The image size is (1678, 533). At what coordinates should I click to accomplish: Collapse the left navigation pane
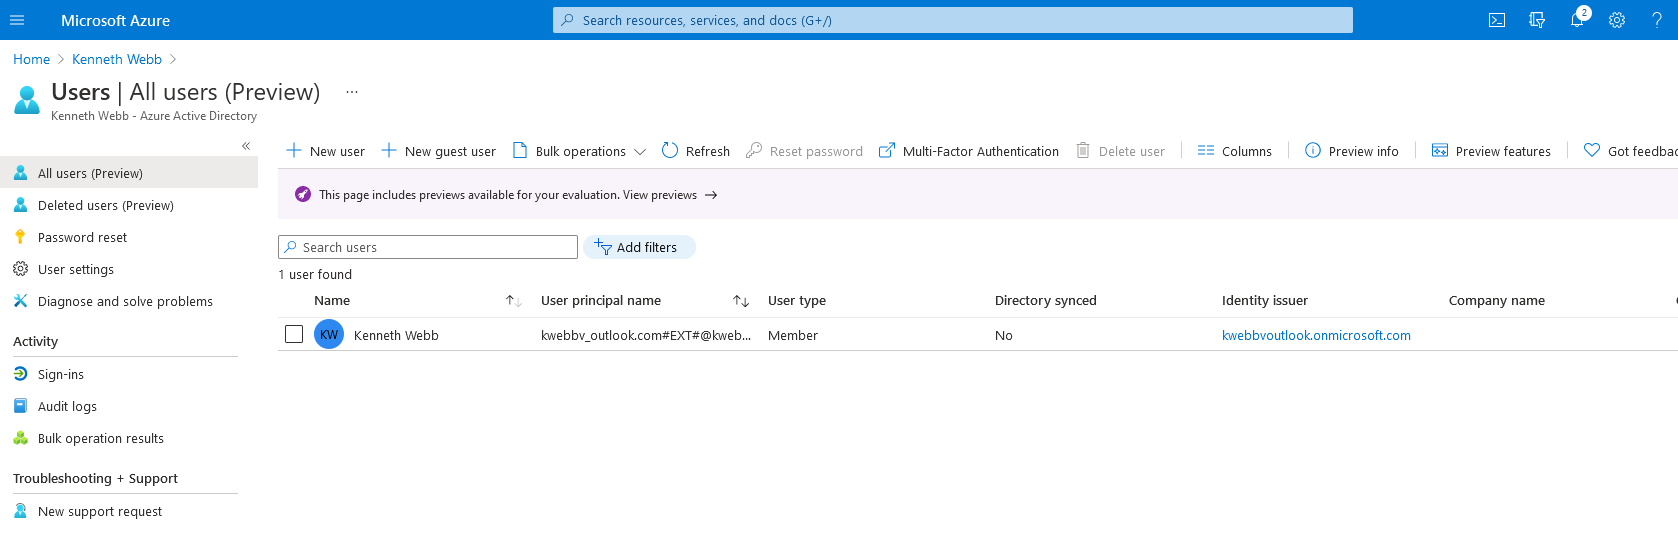click(246, 146)
